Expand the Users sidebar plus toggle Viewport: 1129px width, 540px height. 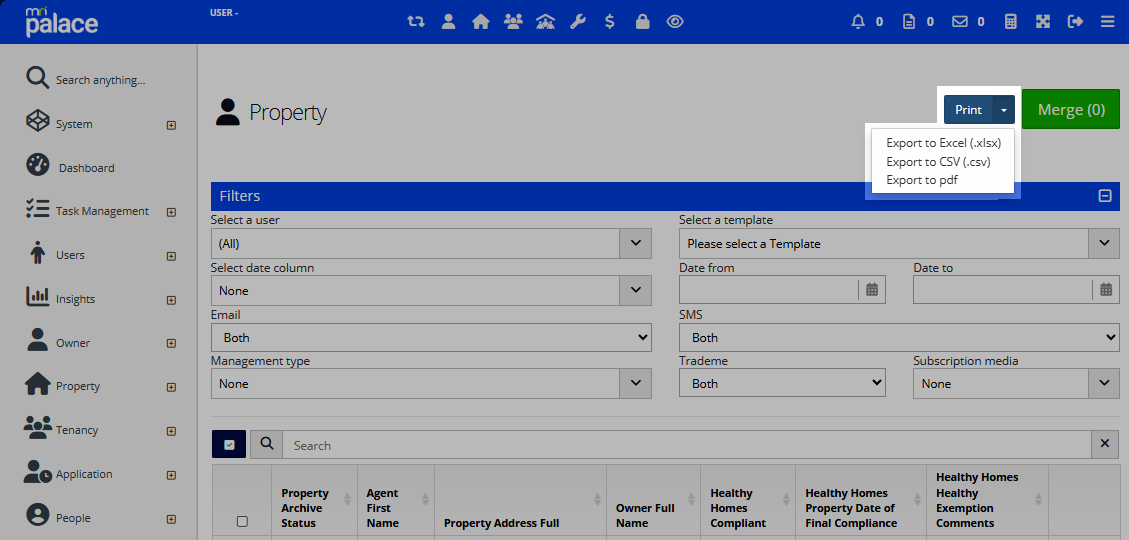pos(171,256)
